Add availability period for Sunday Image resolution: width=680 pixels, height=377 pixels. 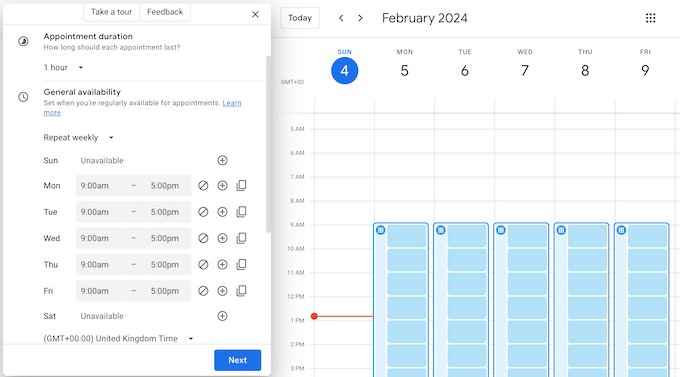coord(222,161)
